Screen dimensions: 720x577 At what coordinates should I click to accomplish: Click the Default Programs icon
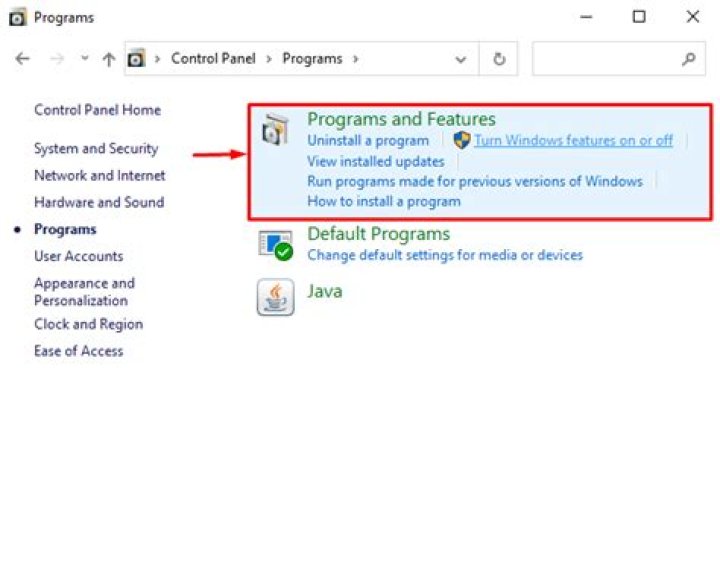[x=276, y=245]
